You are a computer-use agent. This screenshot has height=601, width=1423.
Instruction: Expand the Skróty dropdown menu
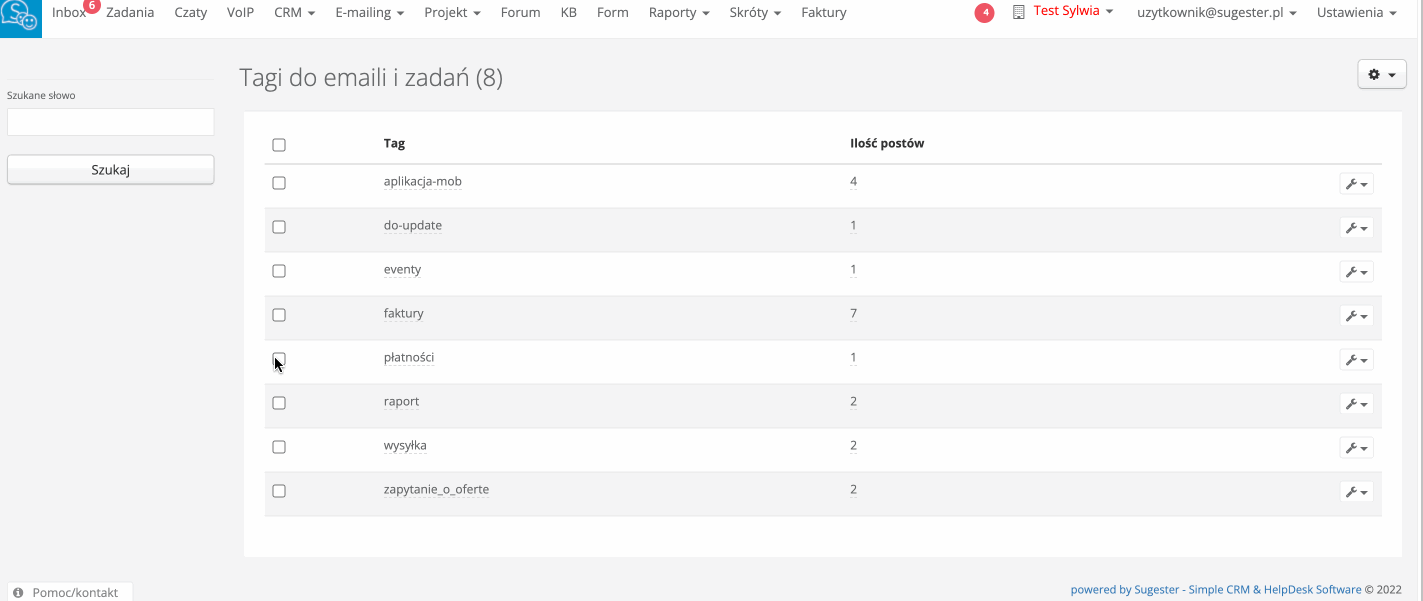(x=756, y=13)
